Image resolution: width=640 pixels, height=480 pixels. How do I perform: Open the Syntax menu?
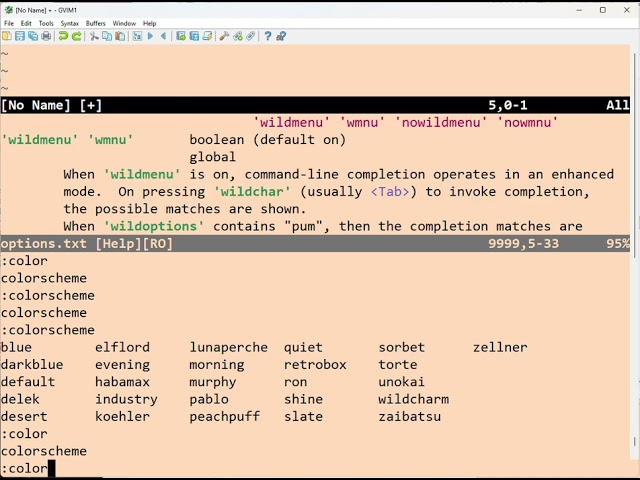click(70, 23)
